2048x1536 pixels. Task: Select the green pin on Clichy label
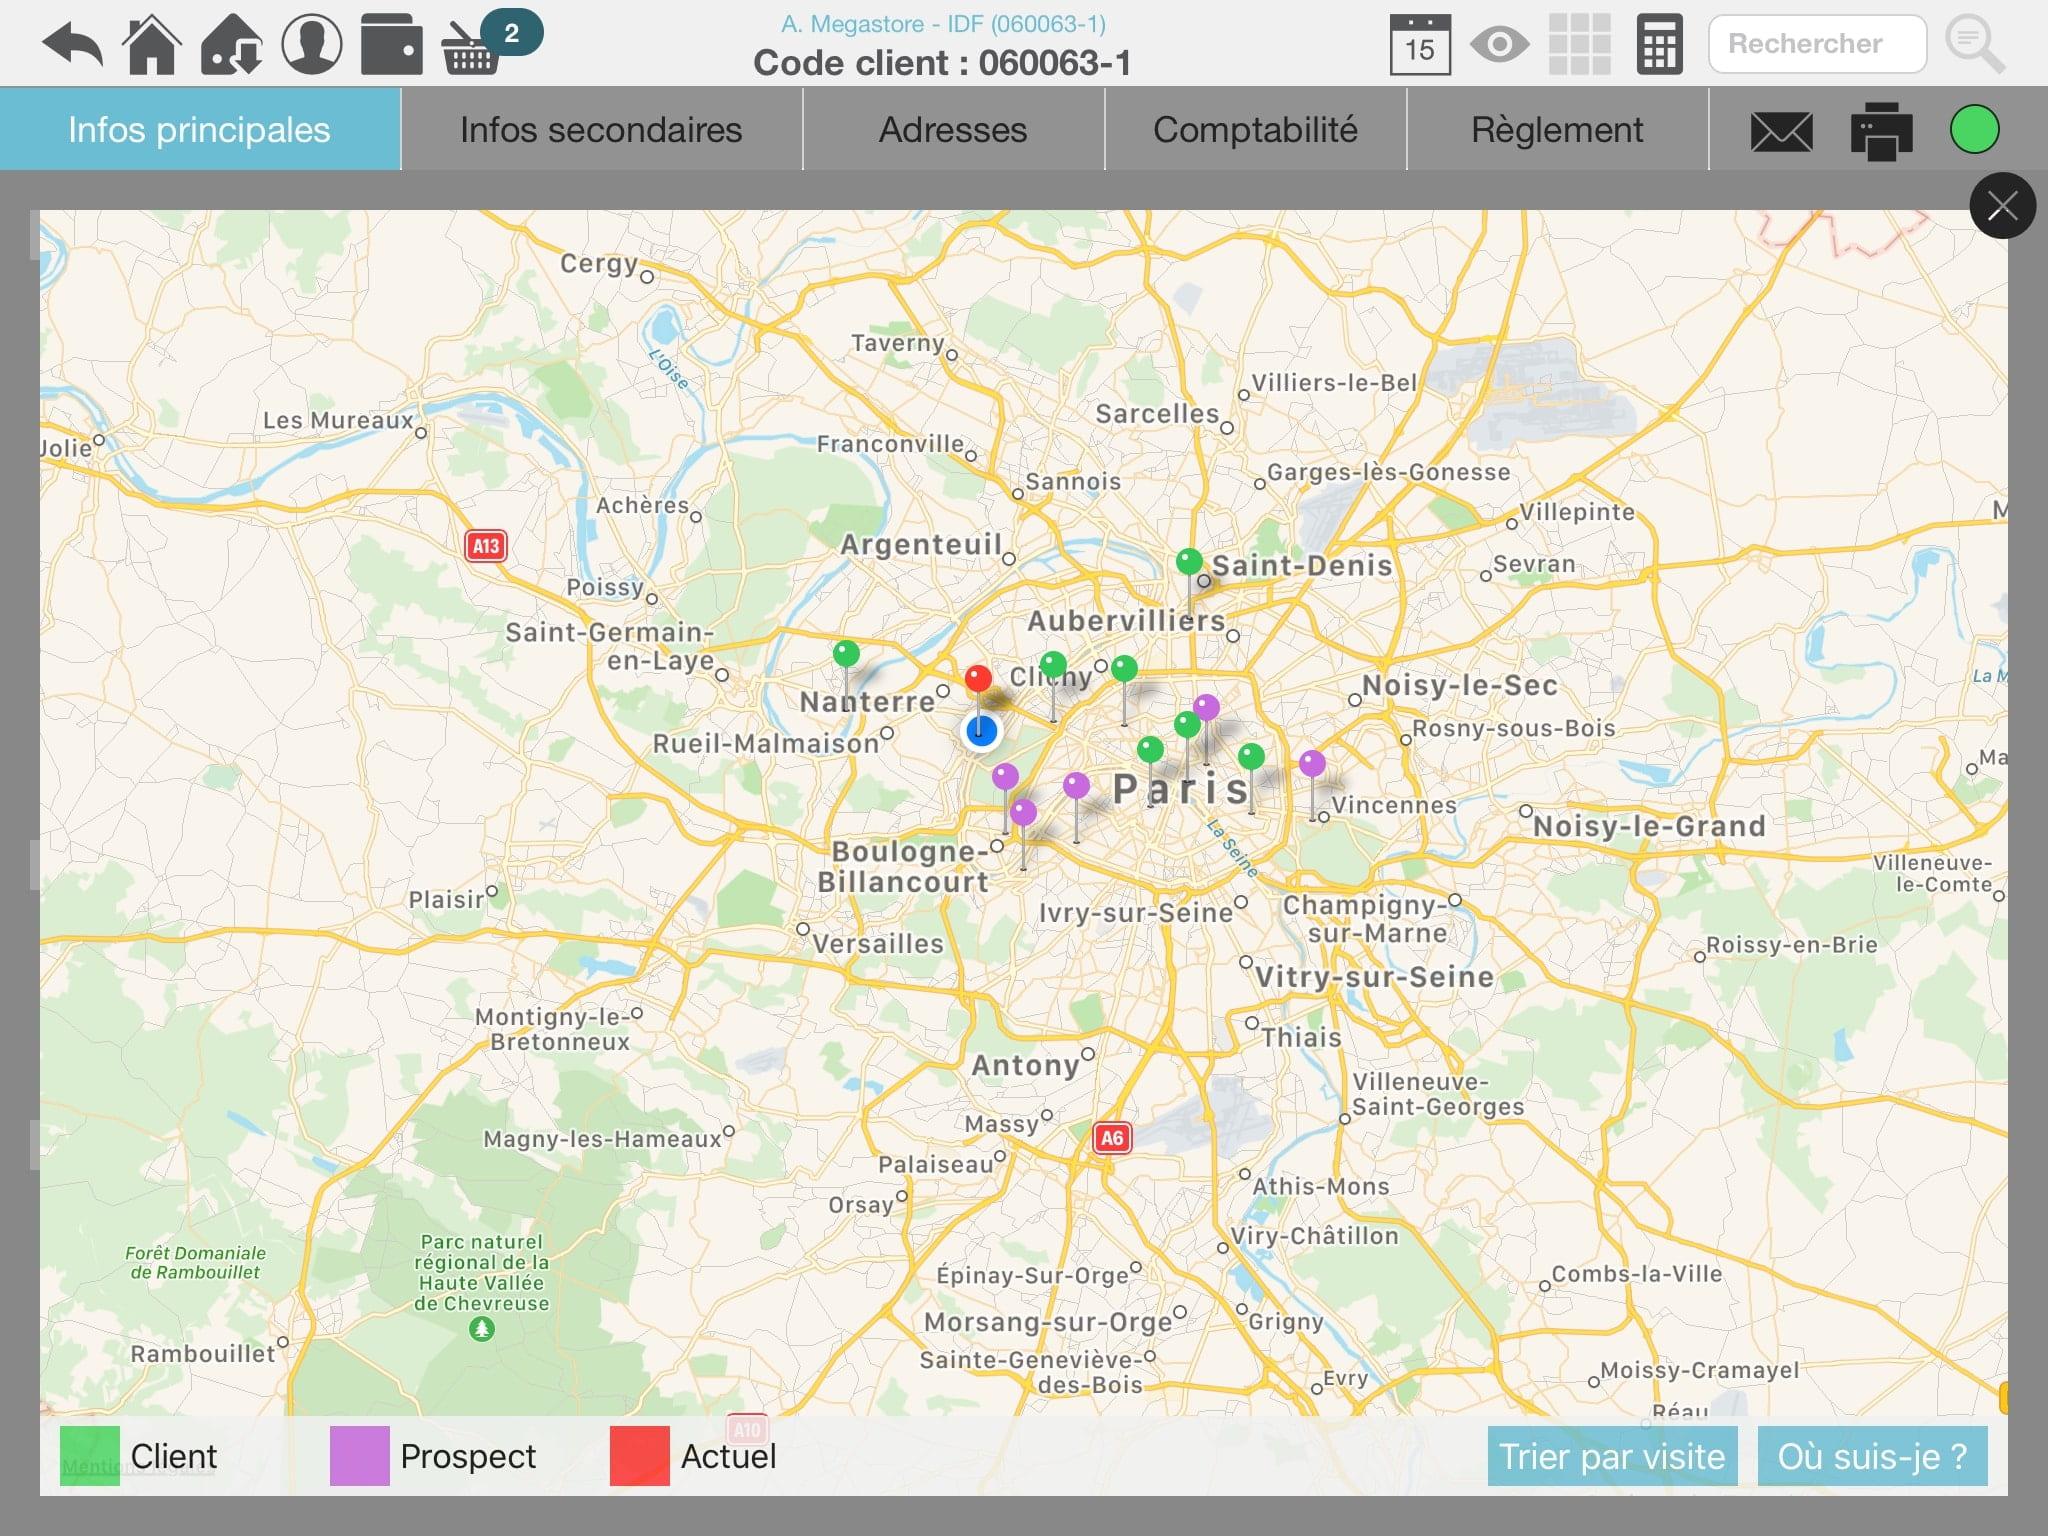point(1053,666)
